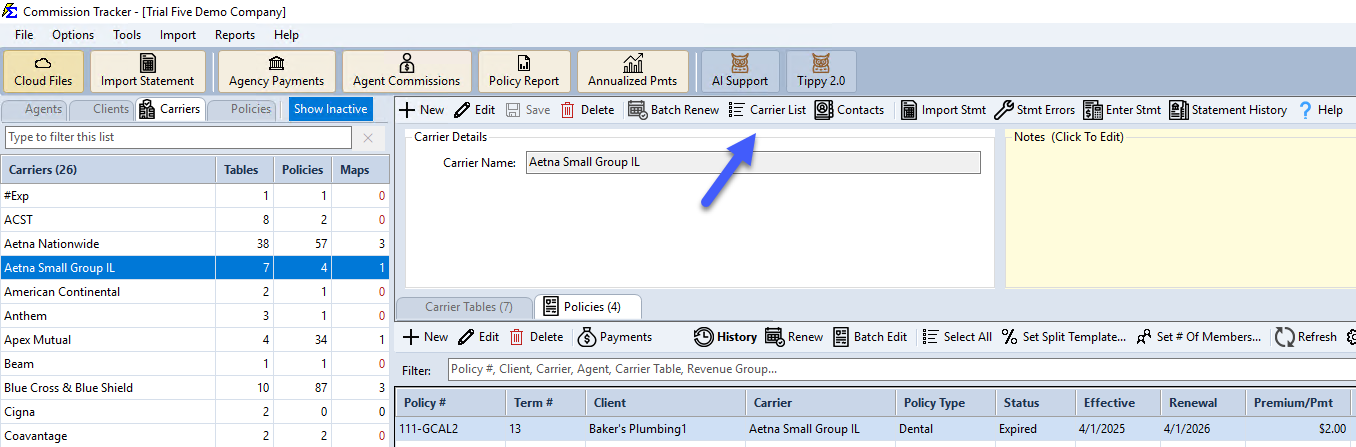Show policy History
This screenshot has height=447, width=1356.
pos(726,337)
